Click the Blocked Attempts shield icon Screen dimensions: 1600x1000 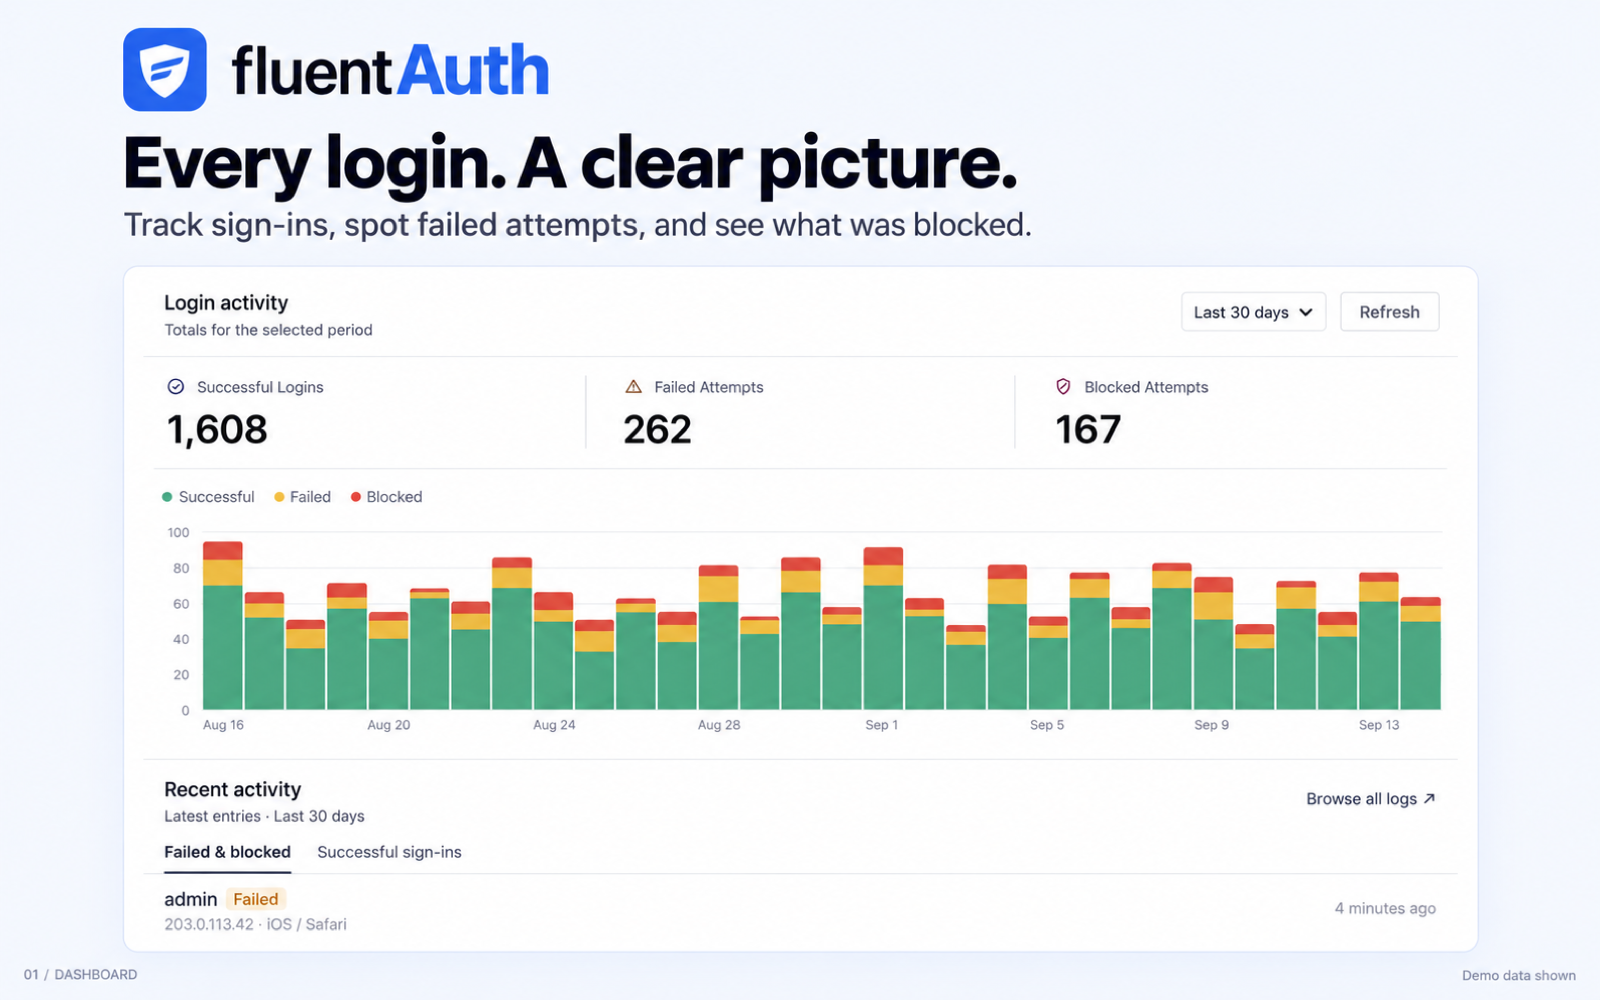tap(1063, 387)
